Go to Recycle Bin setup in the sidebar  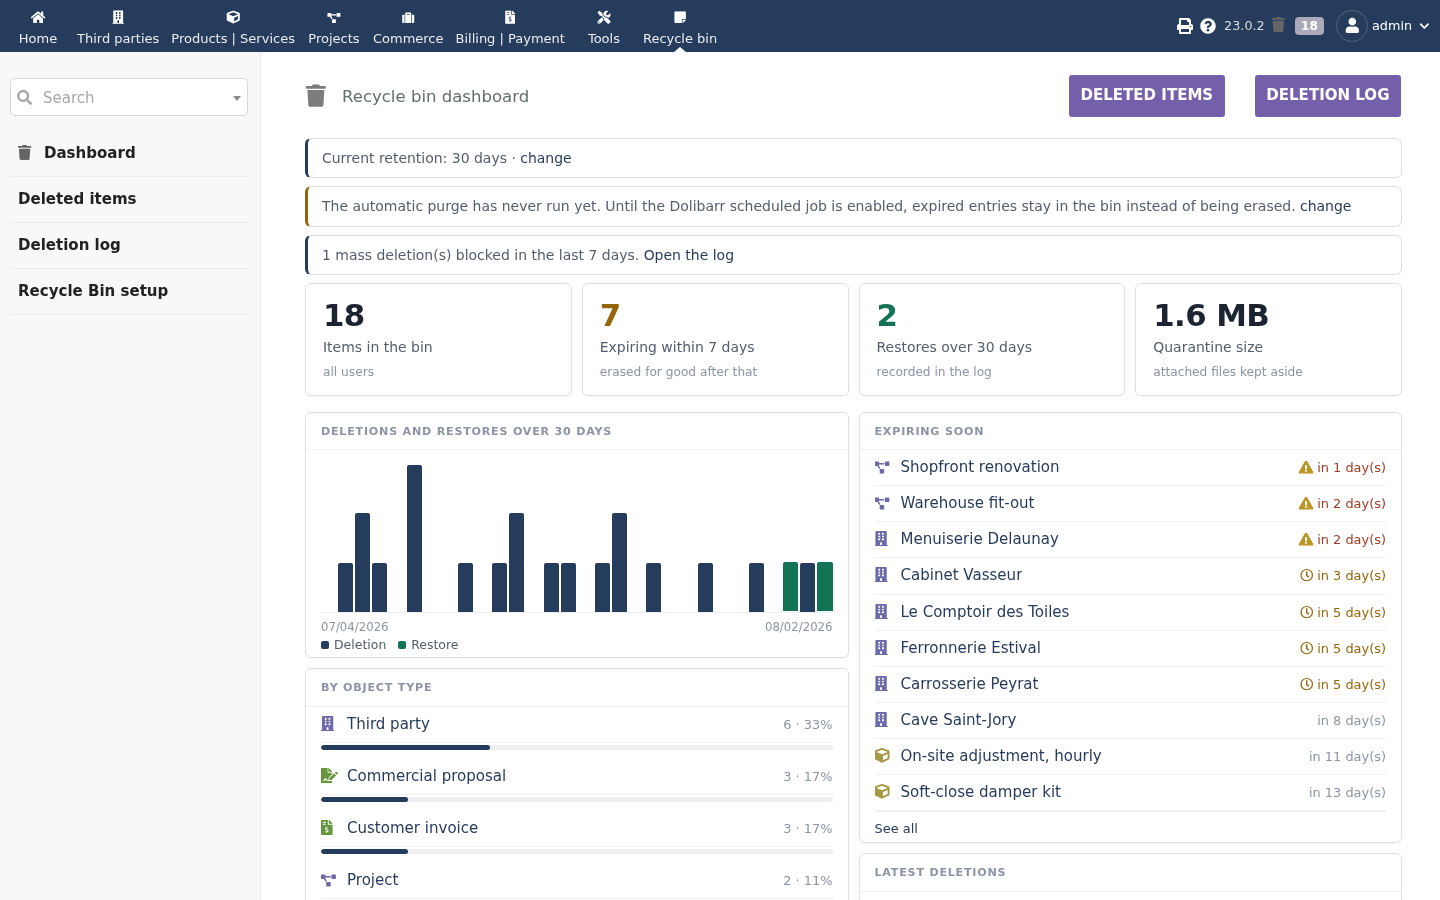[93, 290]
